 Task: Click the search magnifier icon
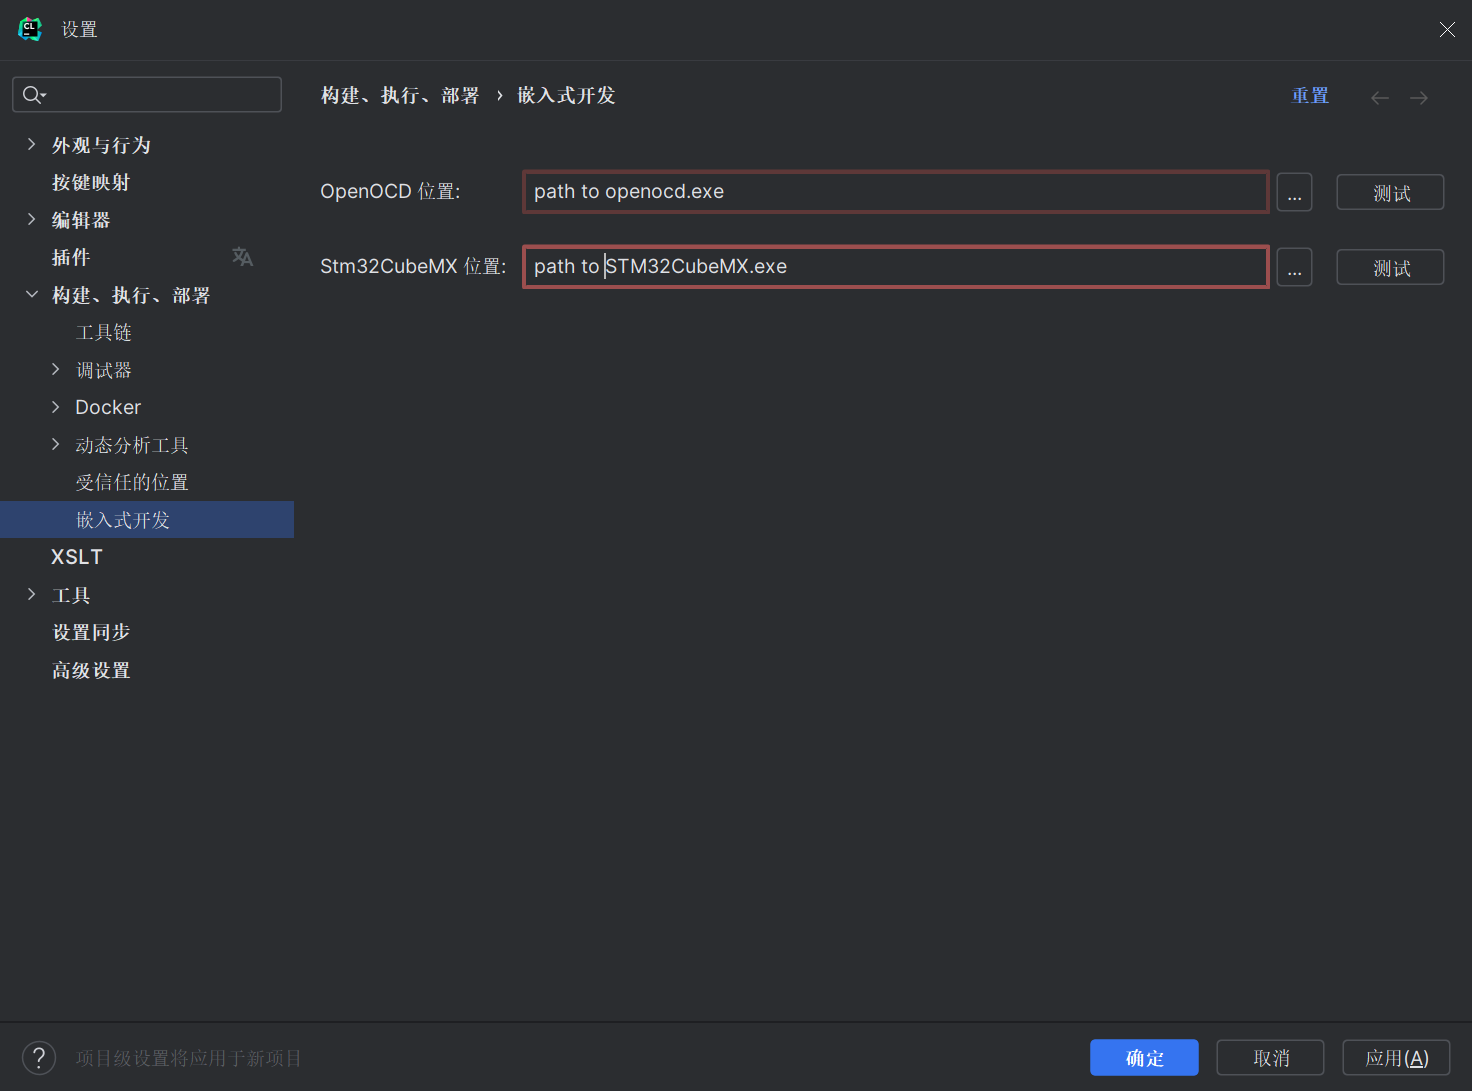[x=32, y=95]
